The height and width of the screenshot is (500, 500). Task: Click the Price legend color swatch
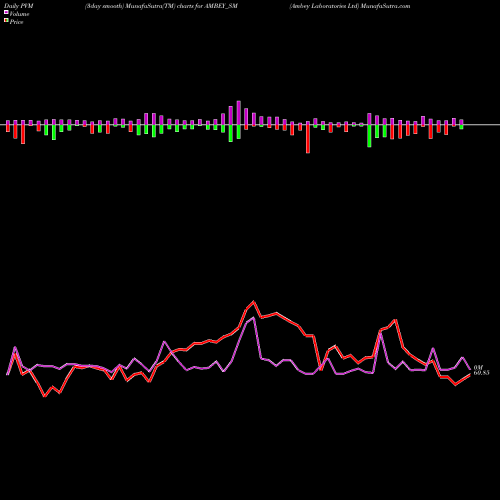tap(6, 21)
